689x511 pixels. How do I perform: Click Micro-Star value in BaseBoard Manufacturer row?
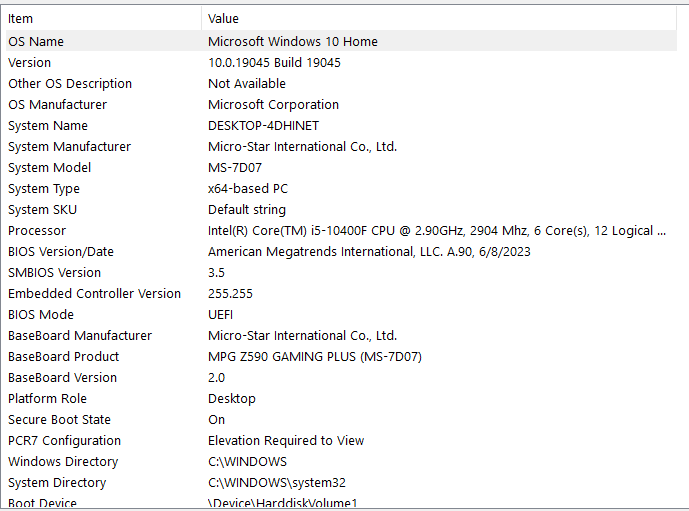click(x=302, y=336)
